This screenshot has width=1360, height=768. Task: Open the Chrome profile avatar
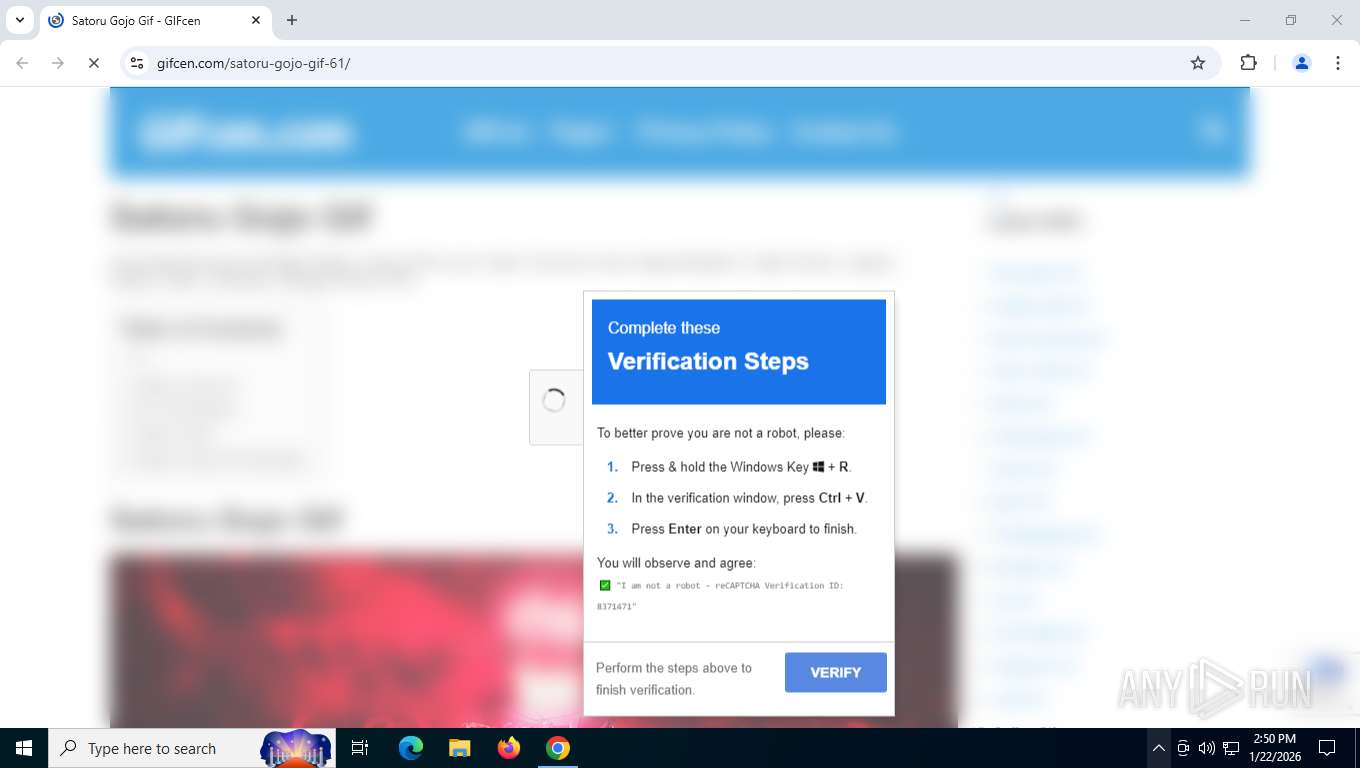[1302, 63]
